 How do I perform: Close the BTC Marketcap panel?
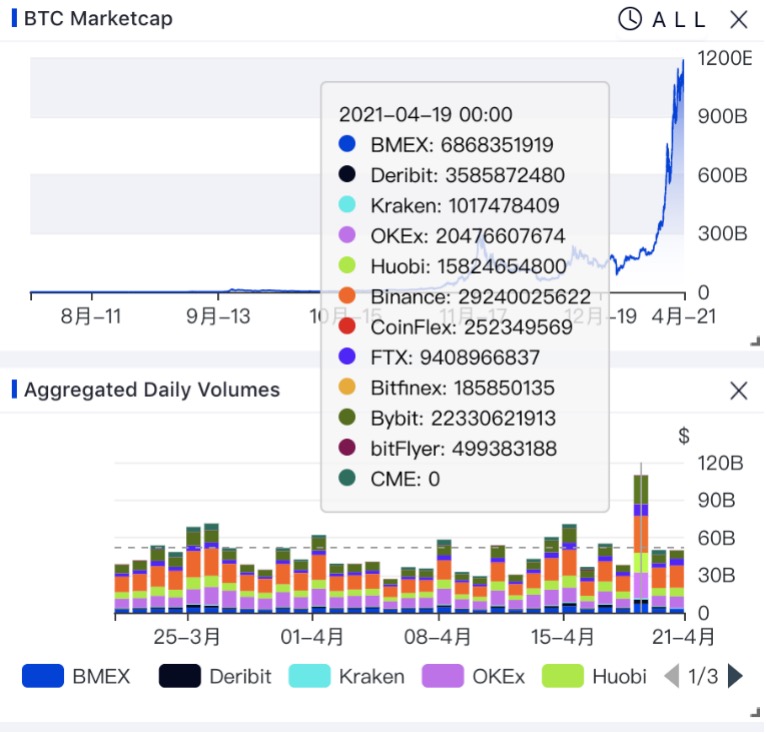738,20
